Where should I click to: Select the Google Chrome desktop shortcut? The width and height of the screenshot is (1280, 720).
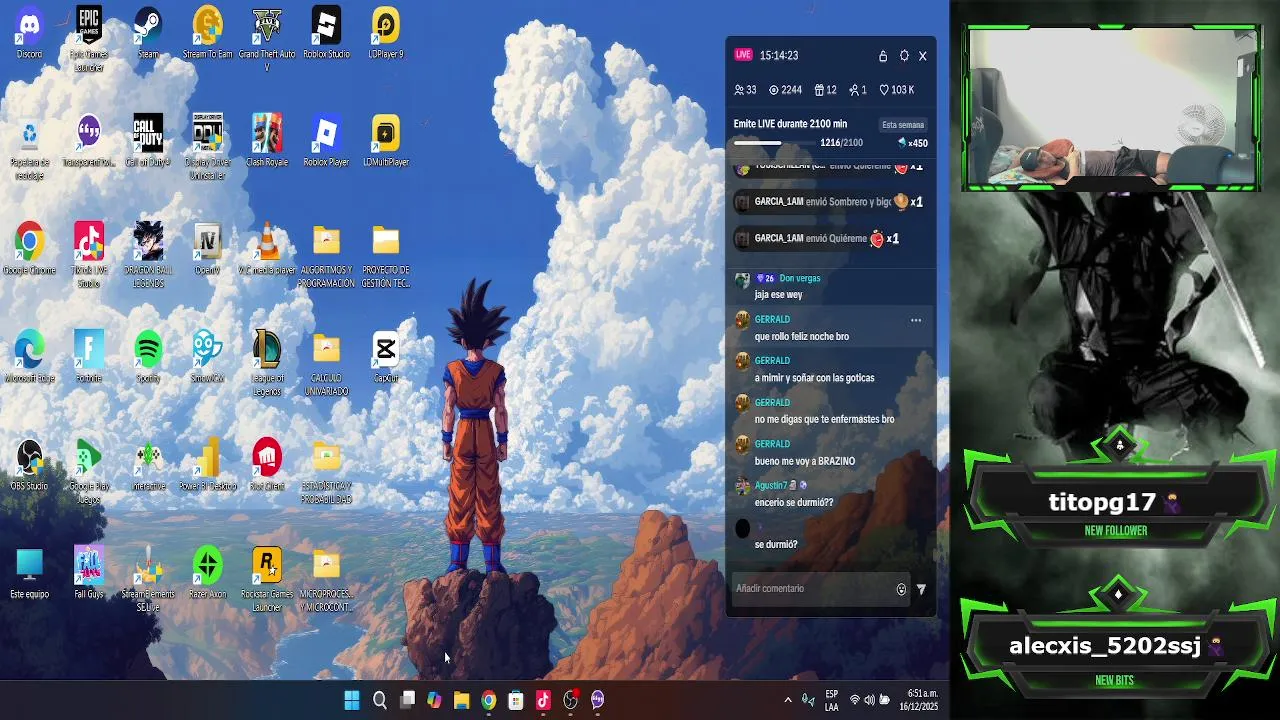[29, 249]
